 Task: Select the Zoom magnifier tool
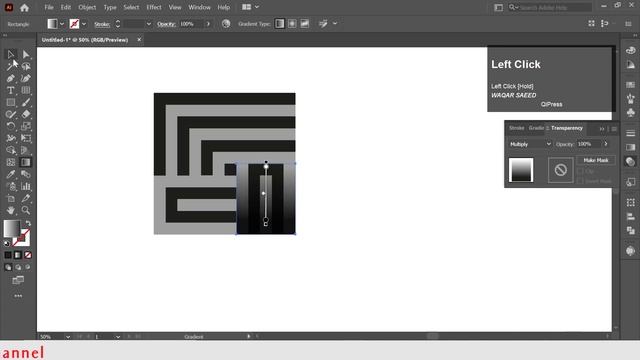pos(26,210)
